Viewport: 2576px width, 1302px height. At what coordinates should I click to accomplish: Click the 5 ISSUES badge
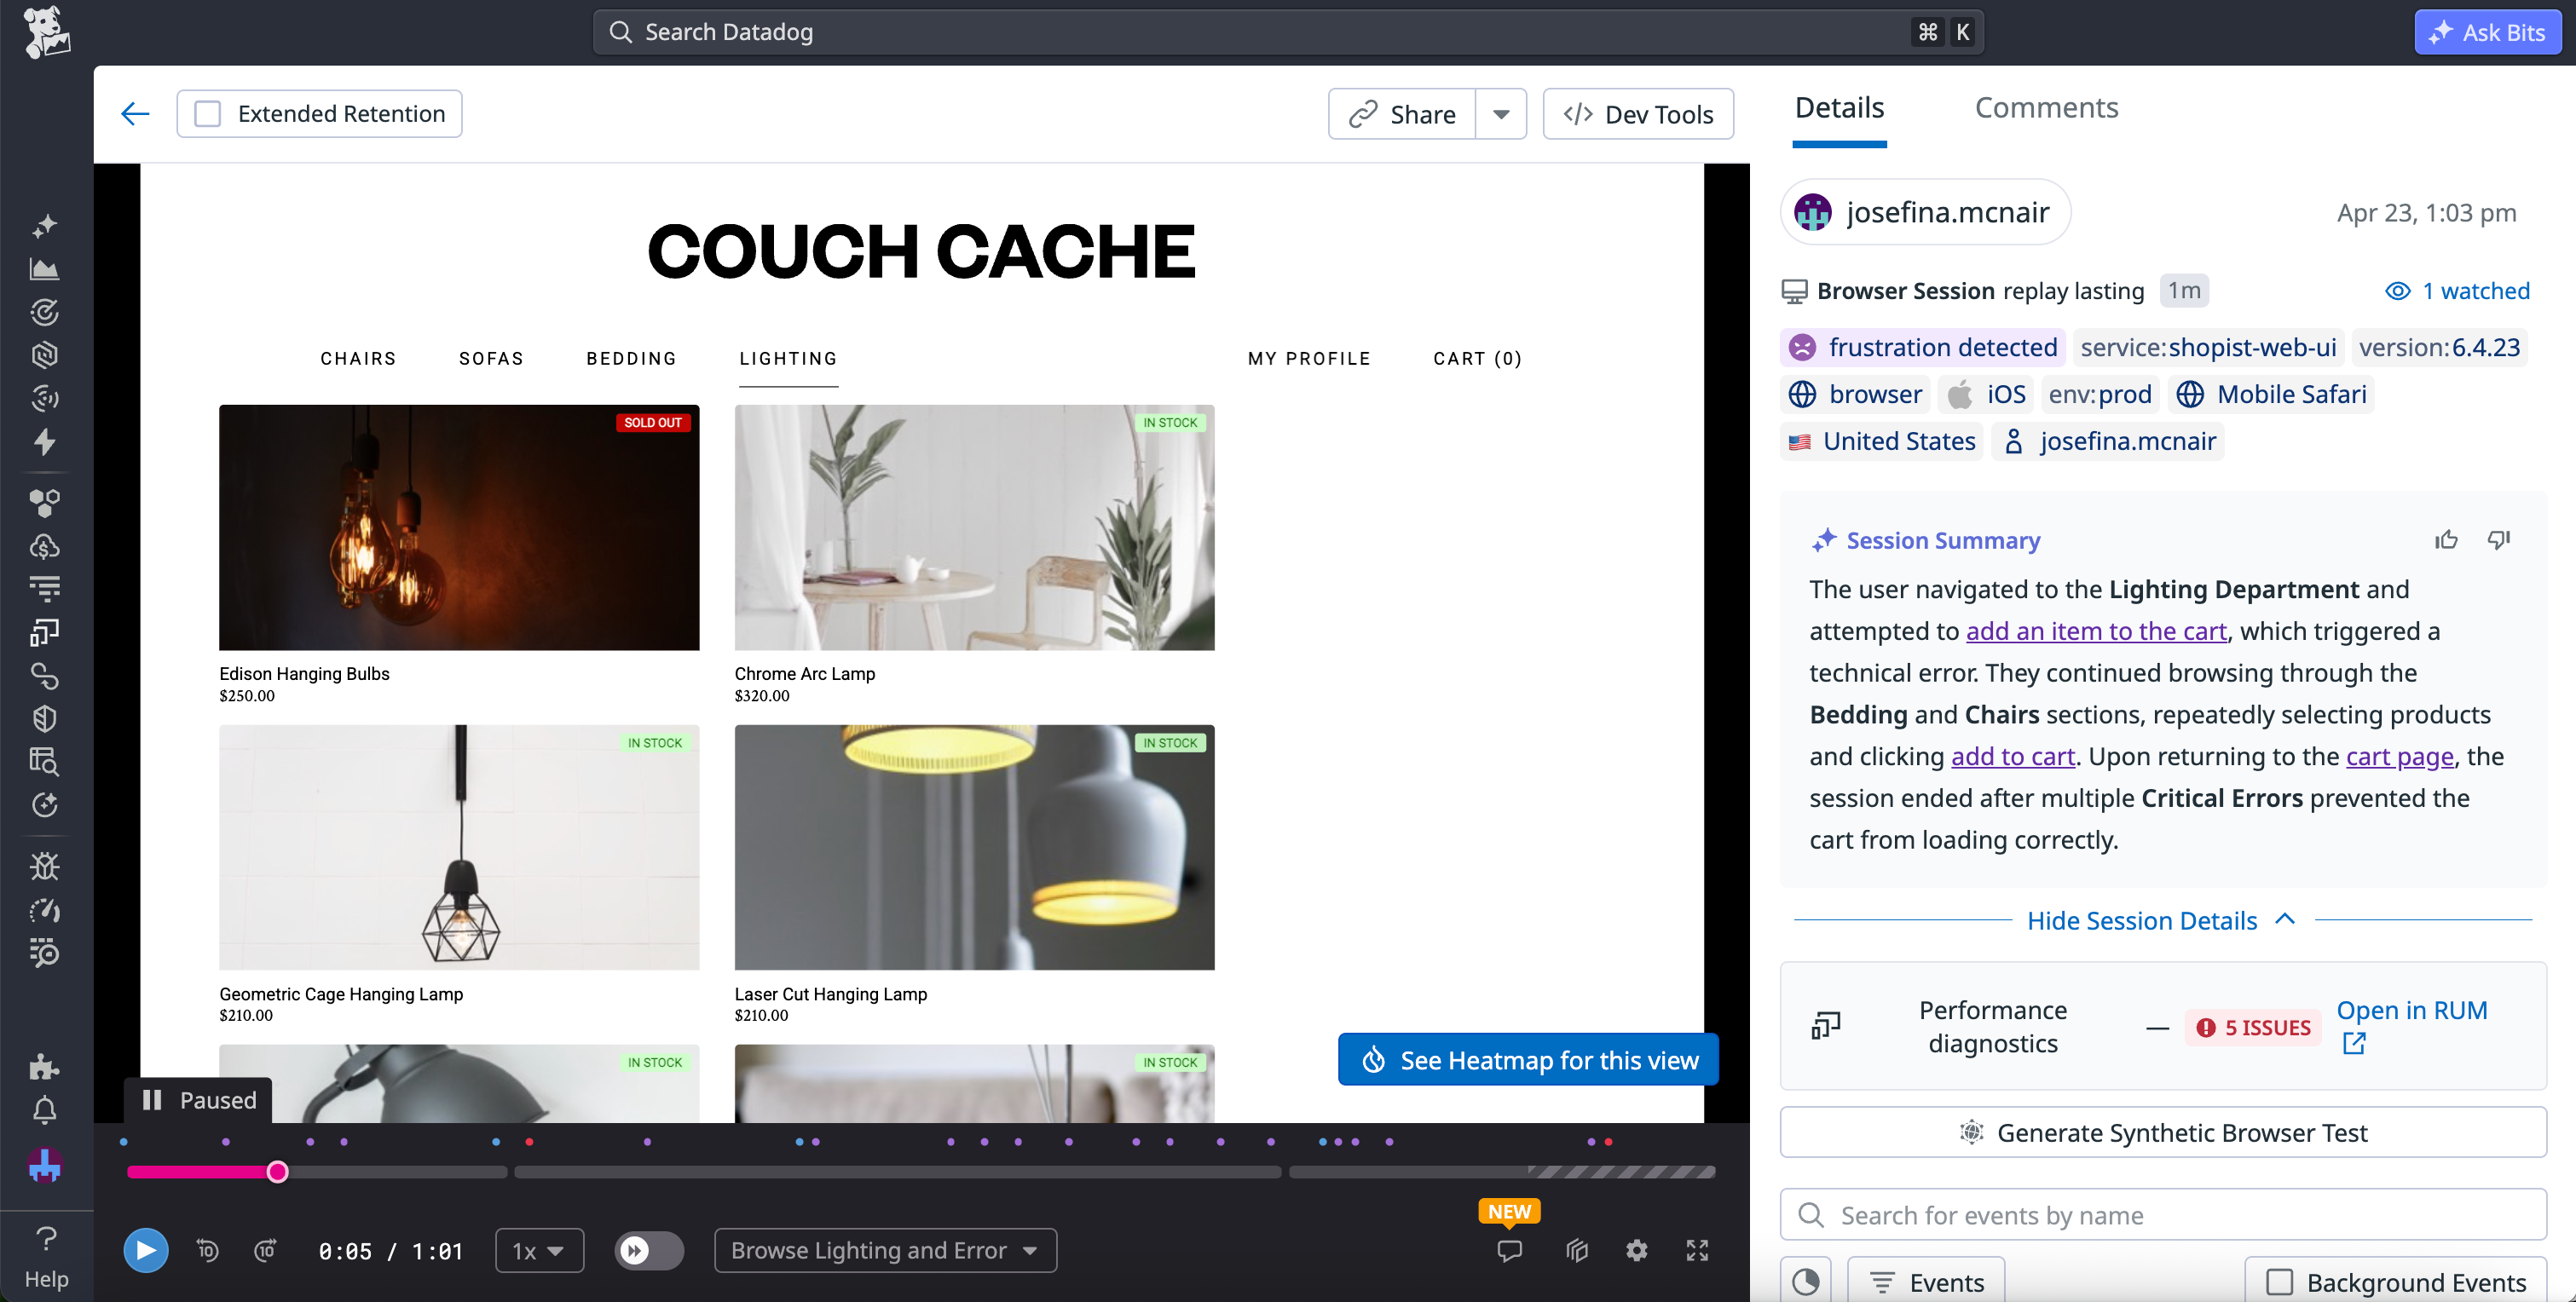(2253, 1027)
